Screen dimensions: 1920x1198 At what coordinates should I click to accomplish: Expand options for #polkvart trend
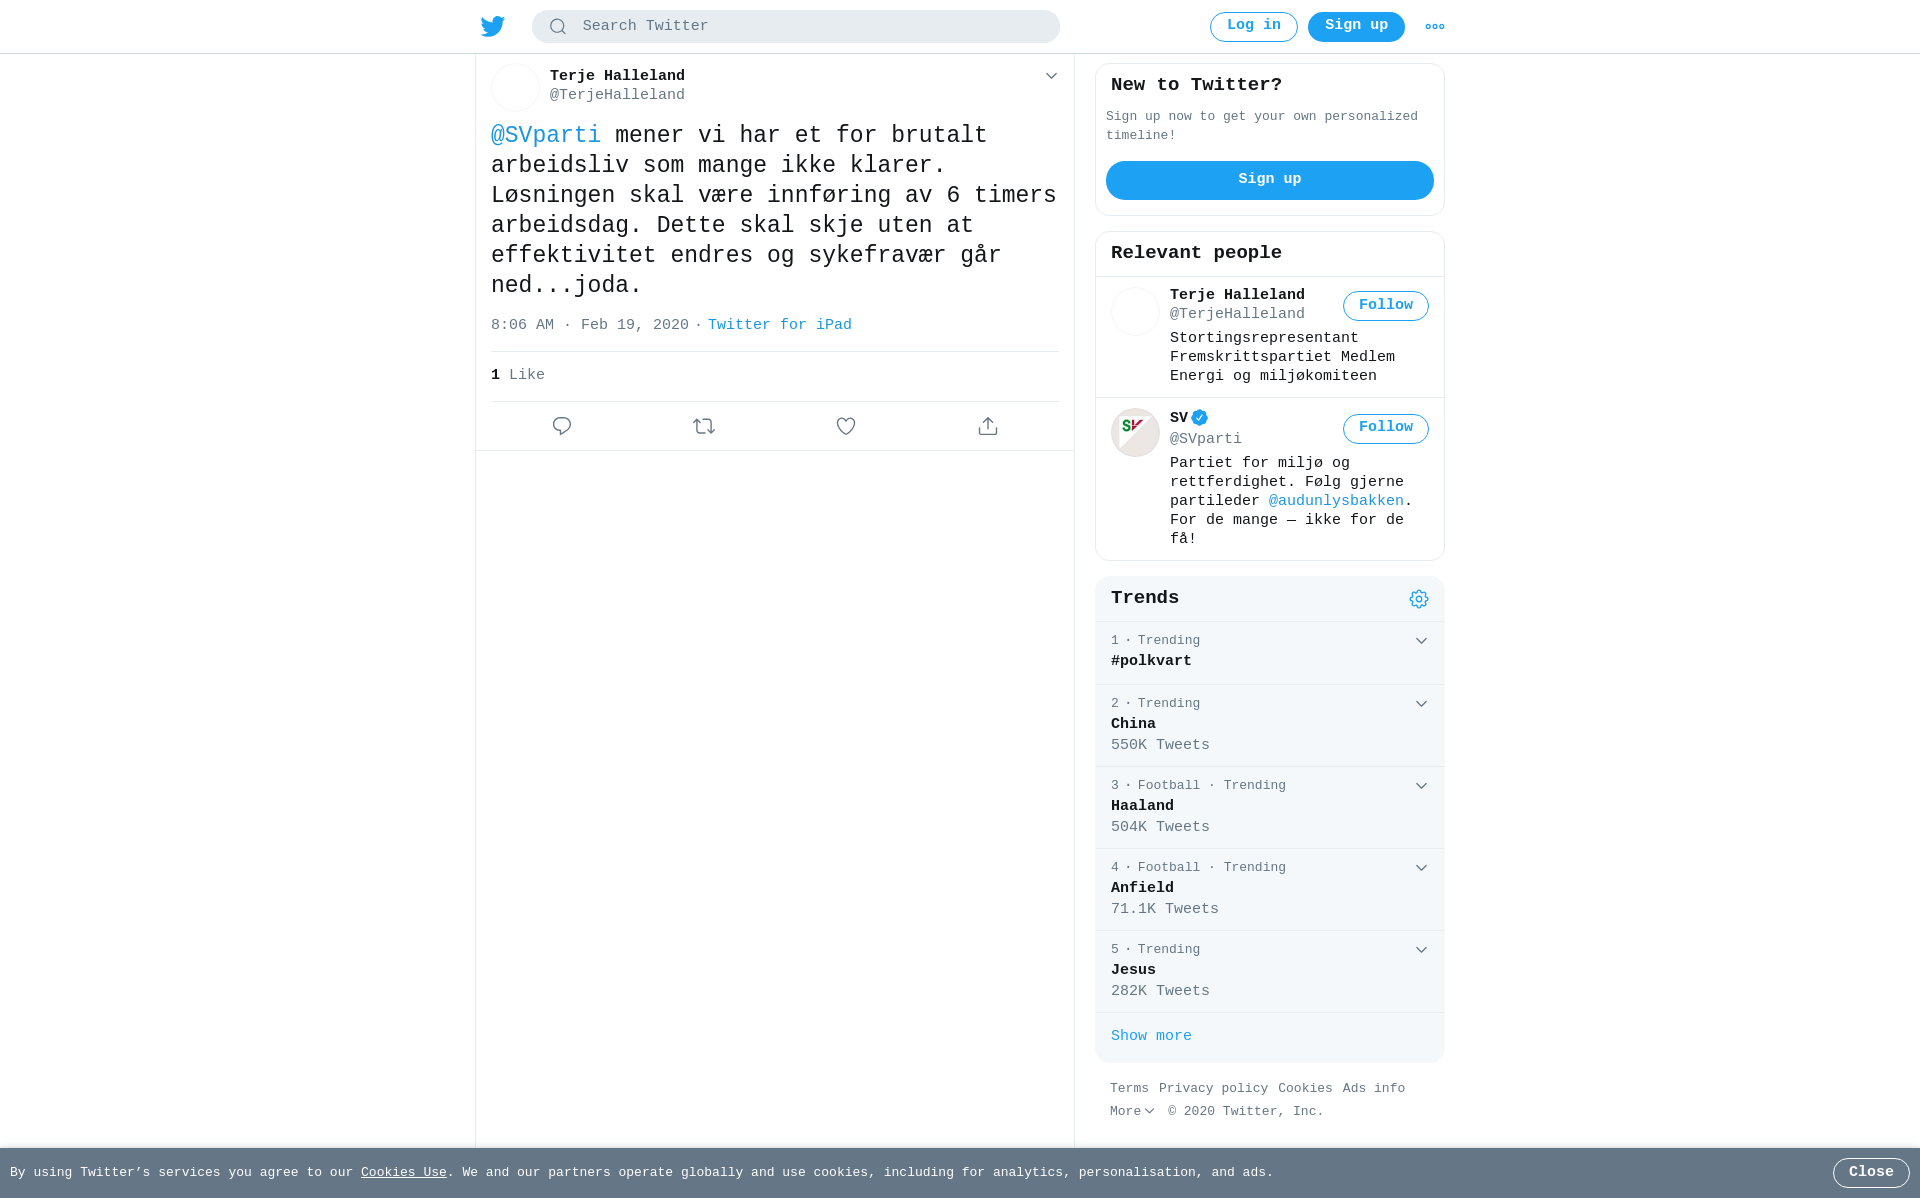click(1421, 641)
